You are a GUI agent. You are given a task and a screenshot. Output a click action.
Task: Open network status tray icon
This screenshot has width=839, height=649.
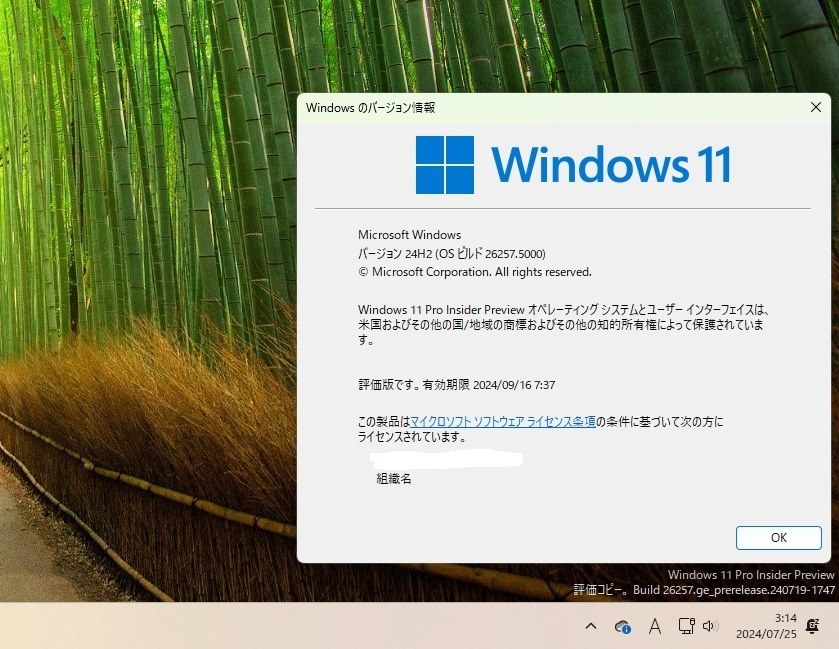point(687,626)
